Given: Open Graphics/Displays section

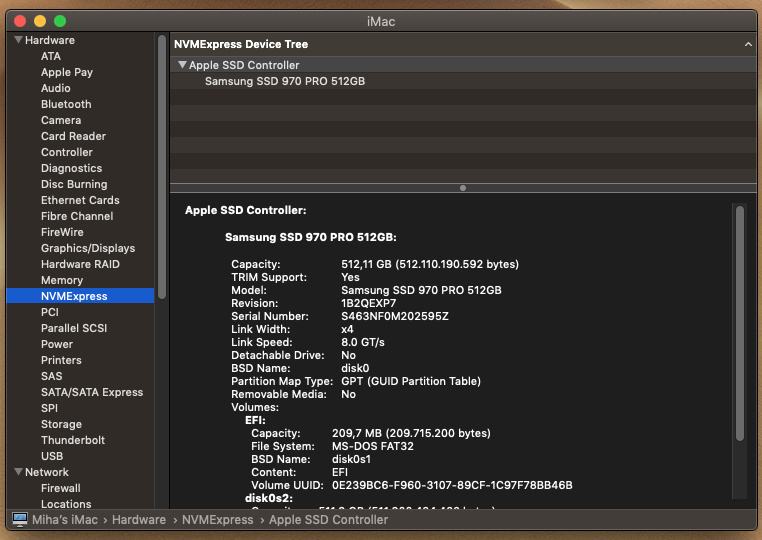Looking at the screenshot, I should pyautogui.click(x=88, y=248).
